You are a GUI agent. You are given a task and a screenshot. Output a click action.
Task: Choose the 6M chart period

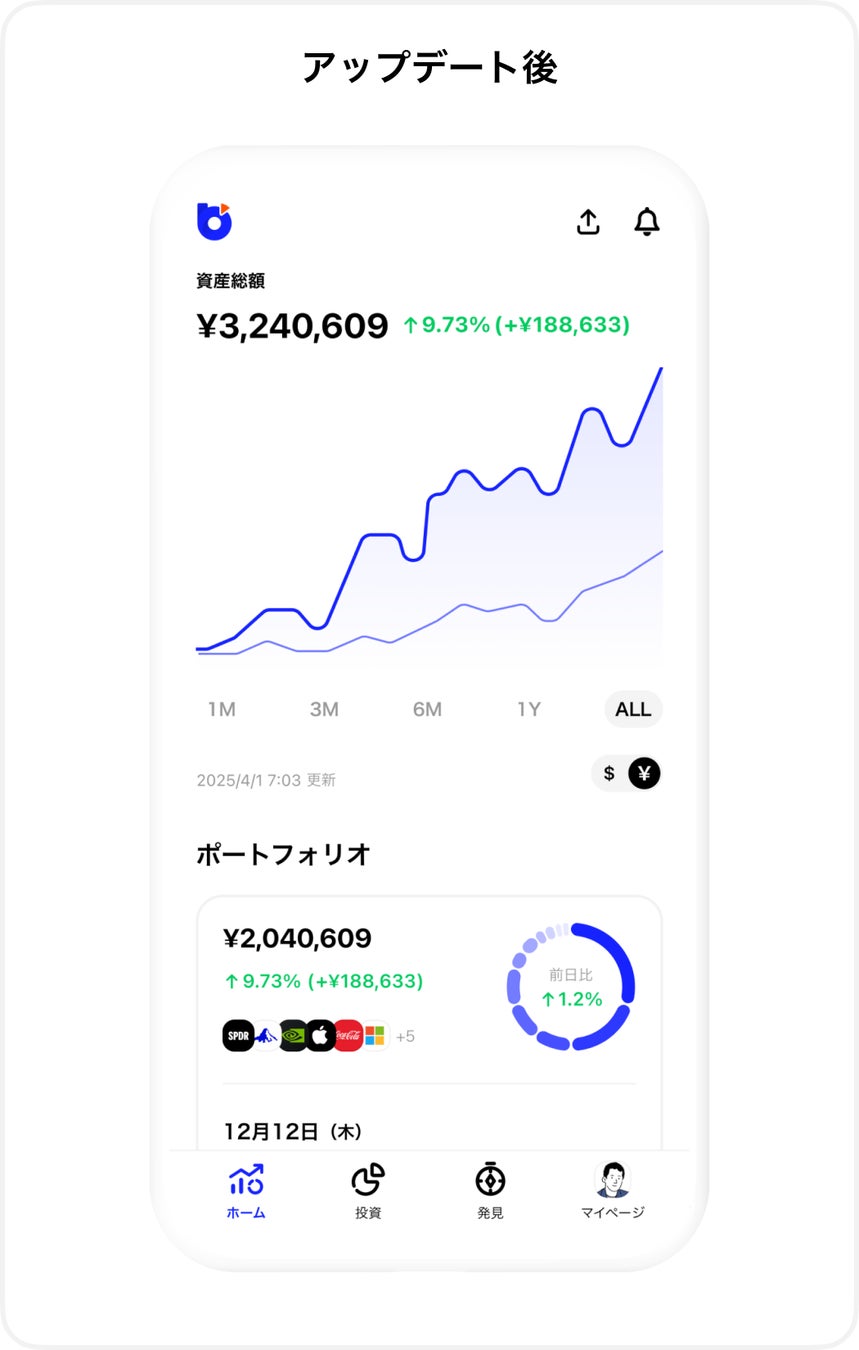coord(427,710)
